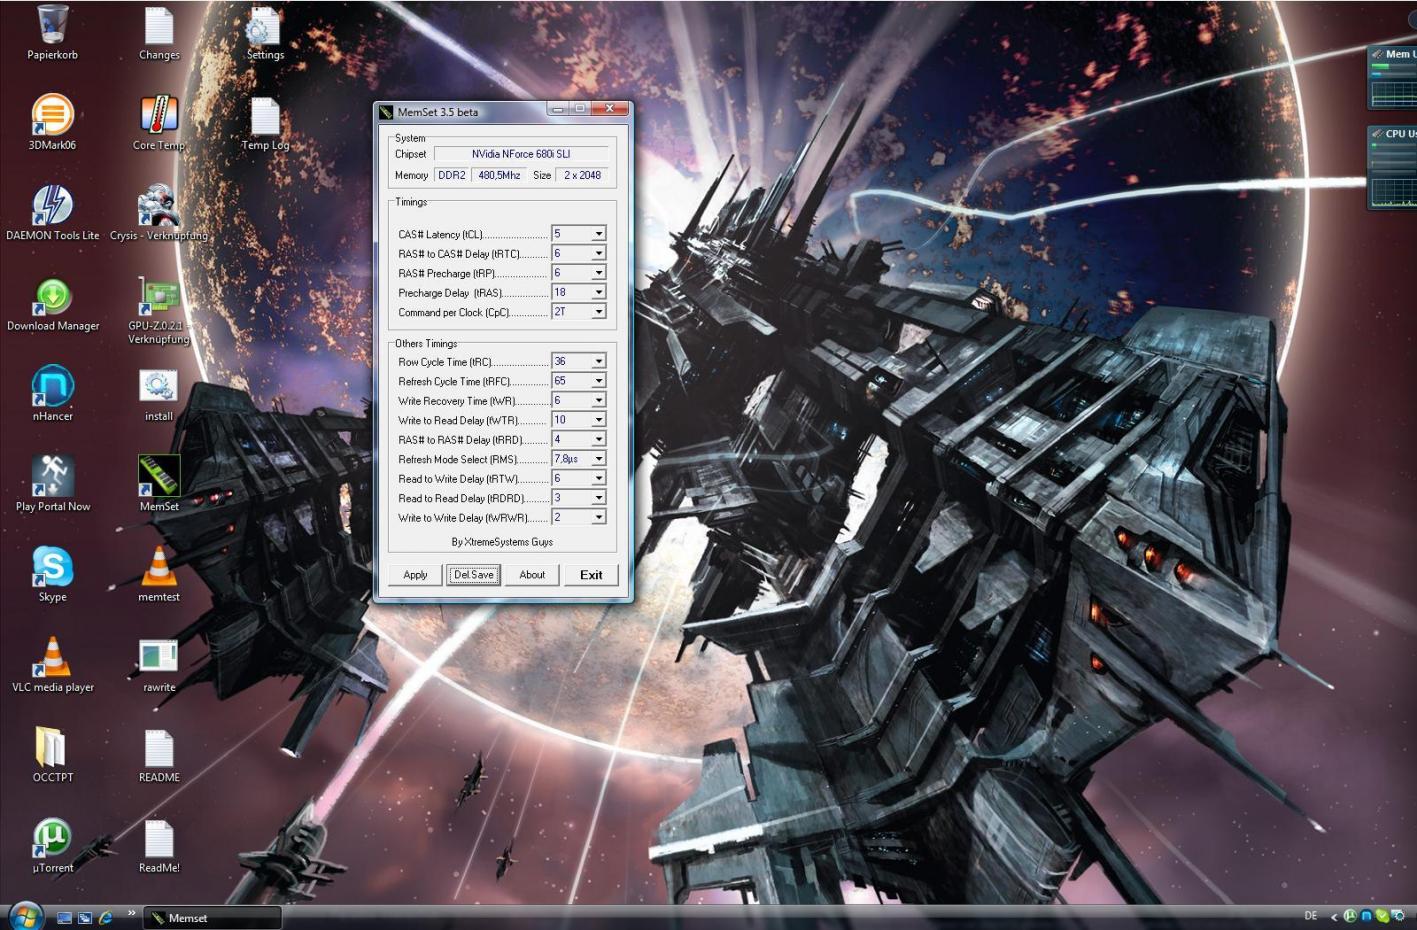Open the About dialog in MemSet
Viewport: 1417px width, 930px height.
(532, 575)
